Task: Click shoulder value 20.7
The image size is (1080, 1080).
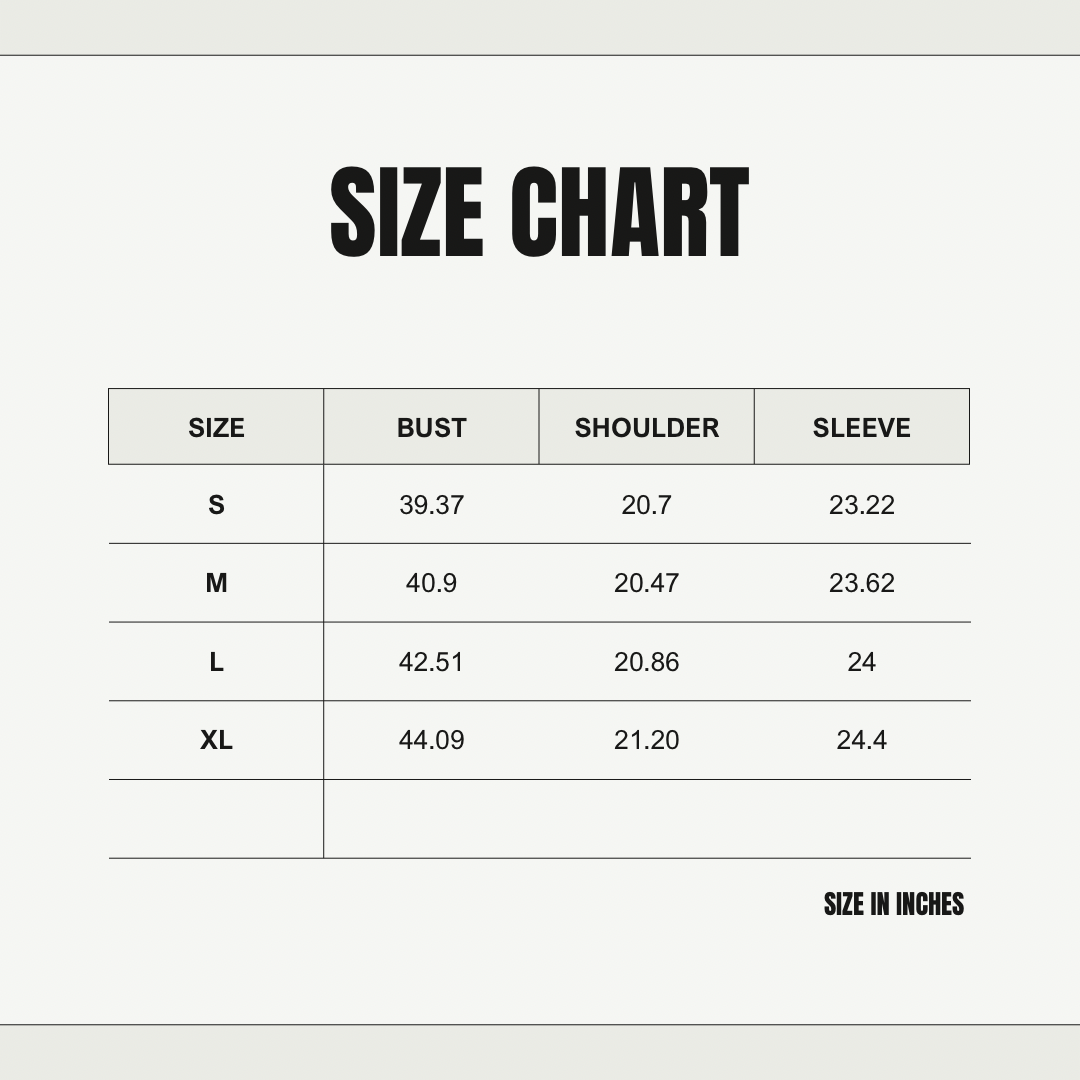Action: [646, 505]
